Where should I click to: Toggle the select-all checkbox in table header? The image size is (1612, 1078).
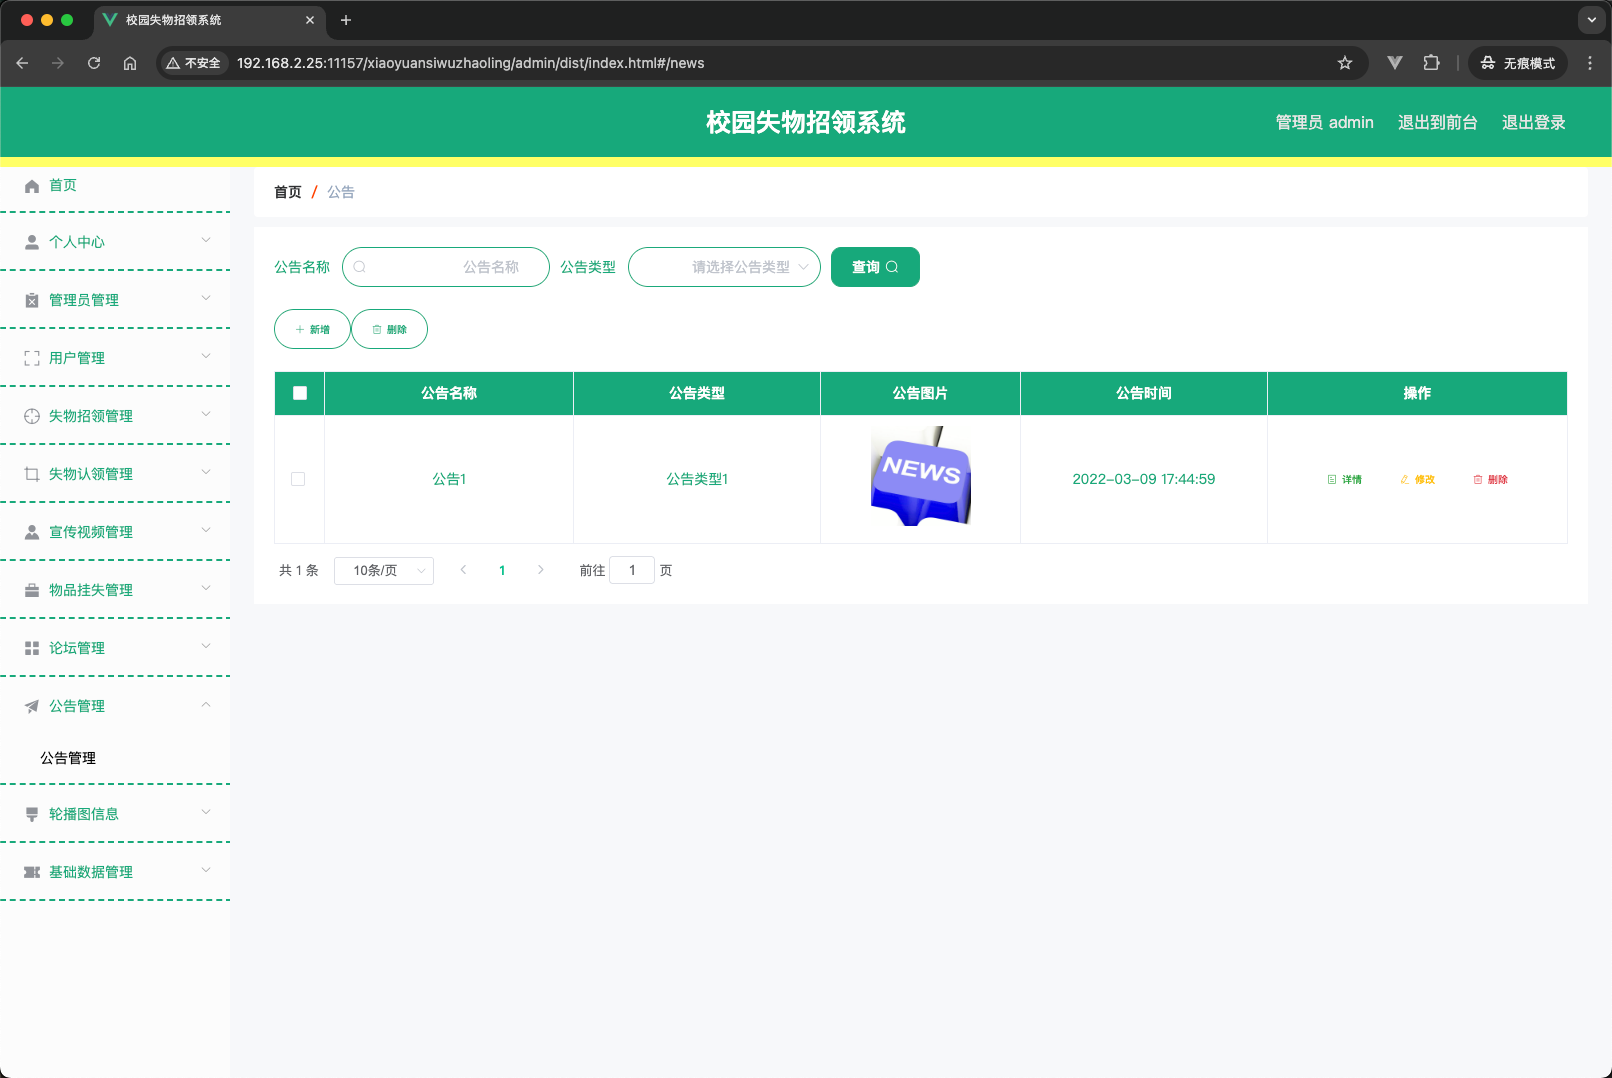click(300, 393)
